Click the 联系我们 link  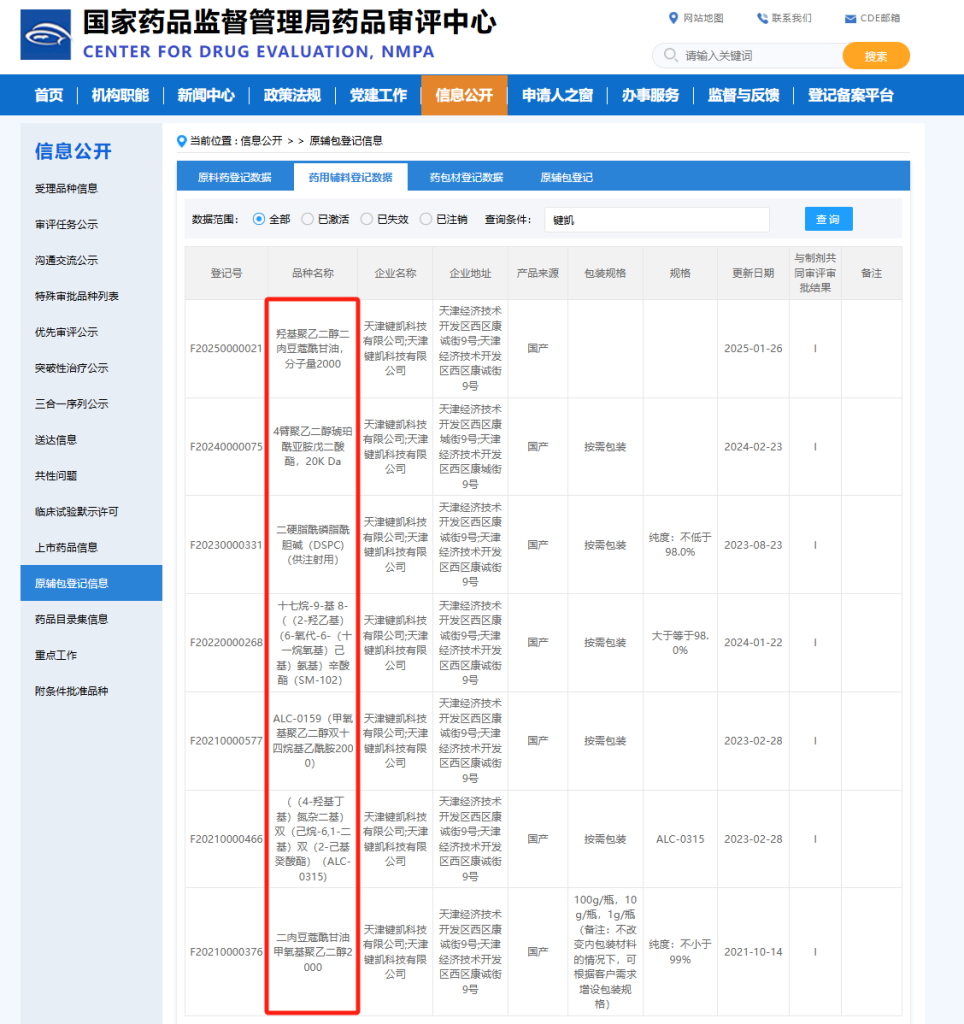[x=792, y=18]
